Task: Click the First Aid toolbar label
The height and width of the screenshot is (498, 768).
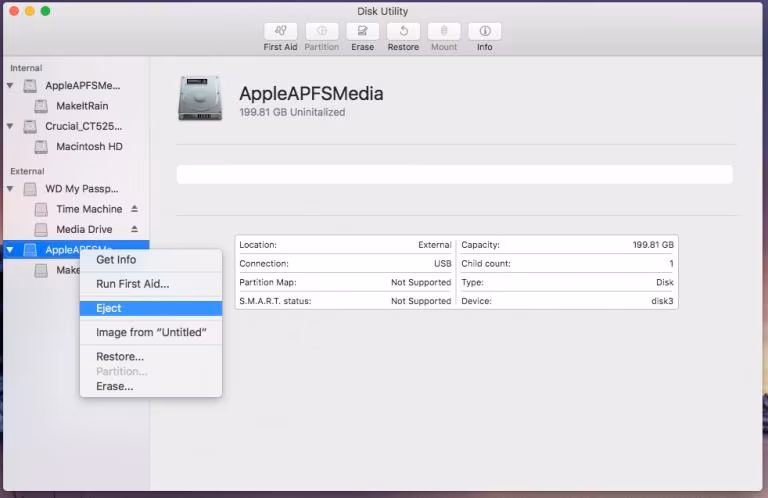Action: [280, 47]
